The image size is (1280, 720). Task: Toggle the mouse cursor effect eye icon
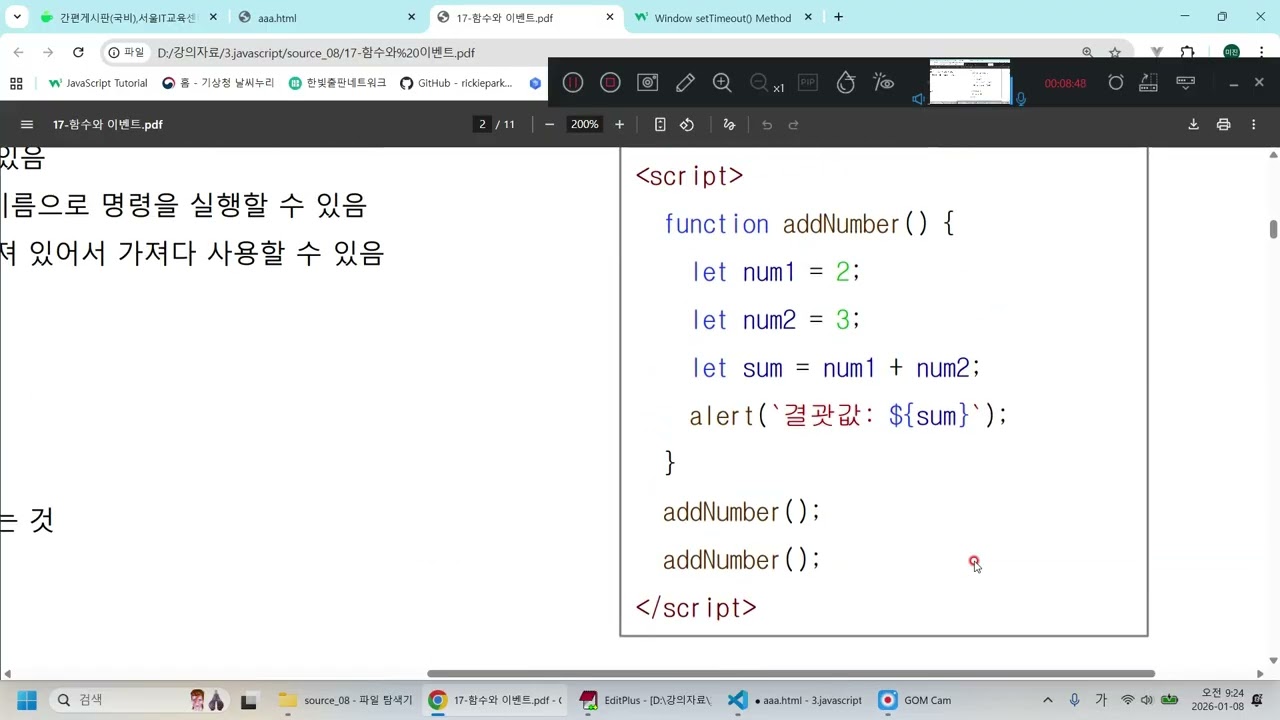[883, 83]
